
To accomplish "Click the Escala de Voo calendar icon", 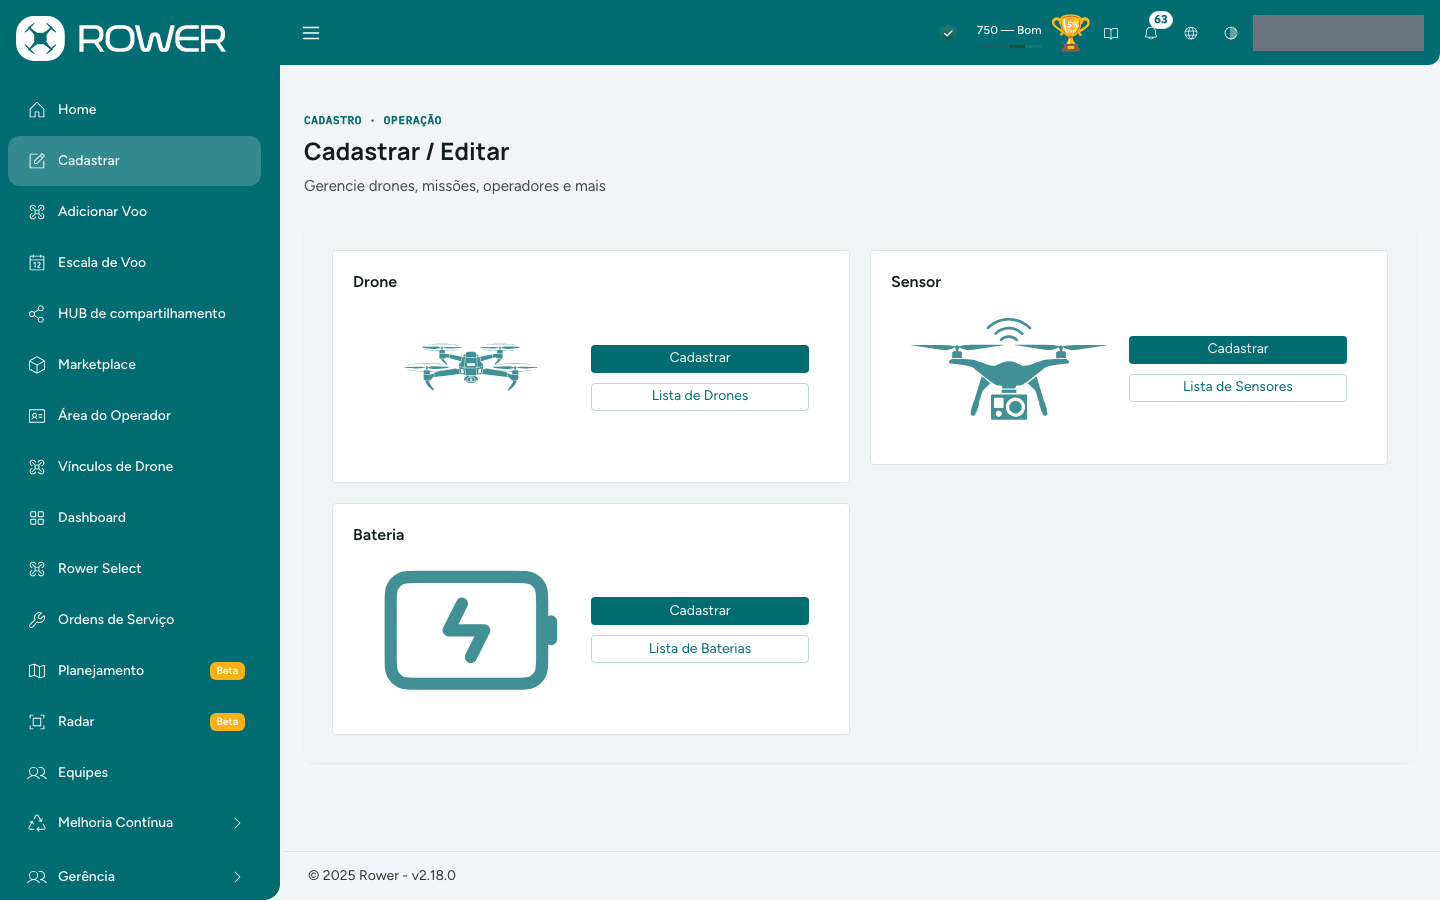I will (37, 263).
